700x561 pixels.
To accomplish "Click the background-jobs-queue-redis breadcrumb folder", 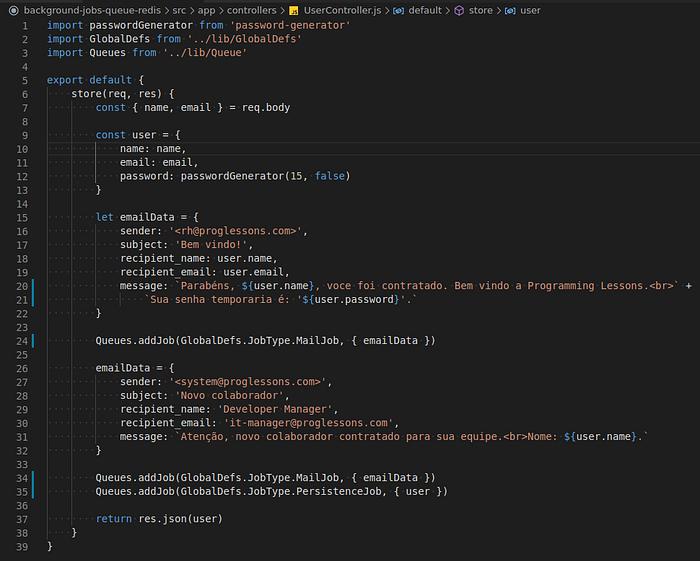I will pyautogui.click(x=92, y=10).
